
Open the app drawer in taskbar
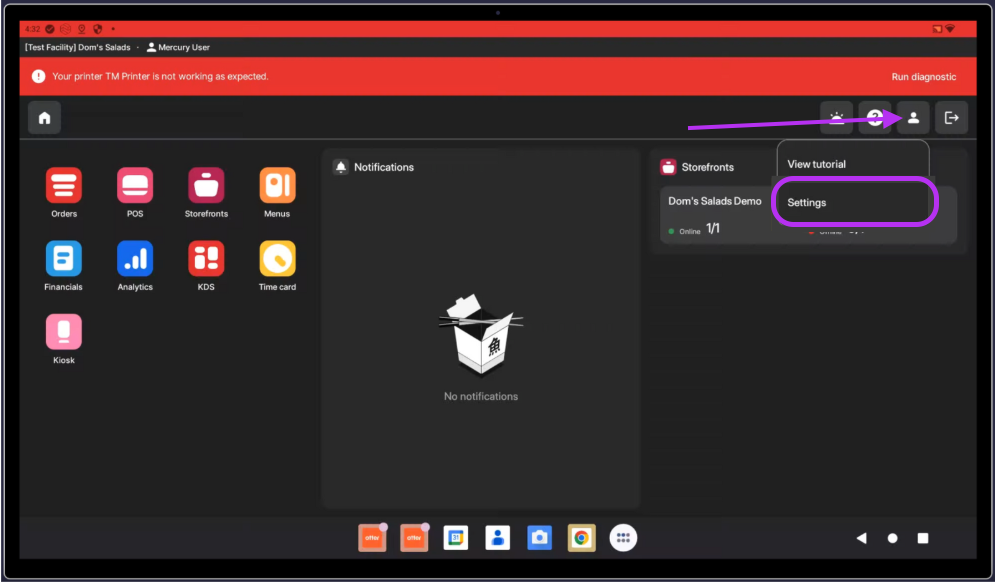click(x=623, y=538)
